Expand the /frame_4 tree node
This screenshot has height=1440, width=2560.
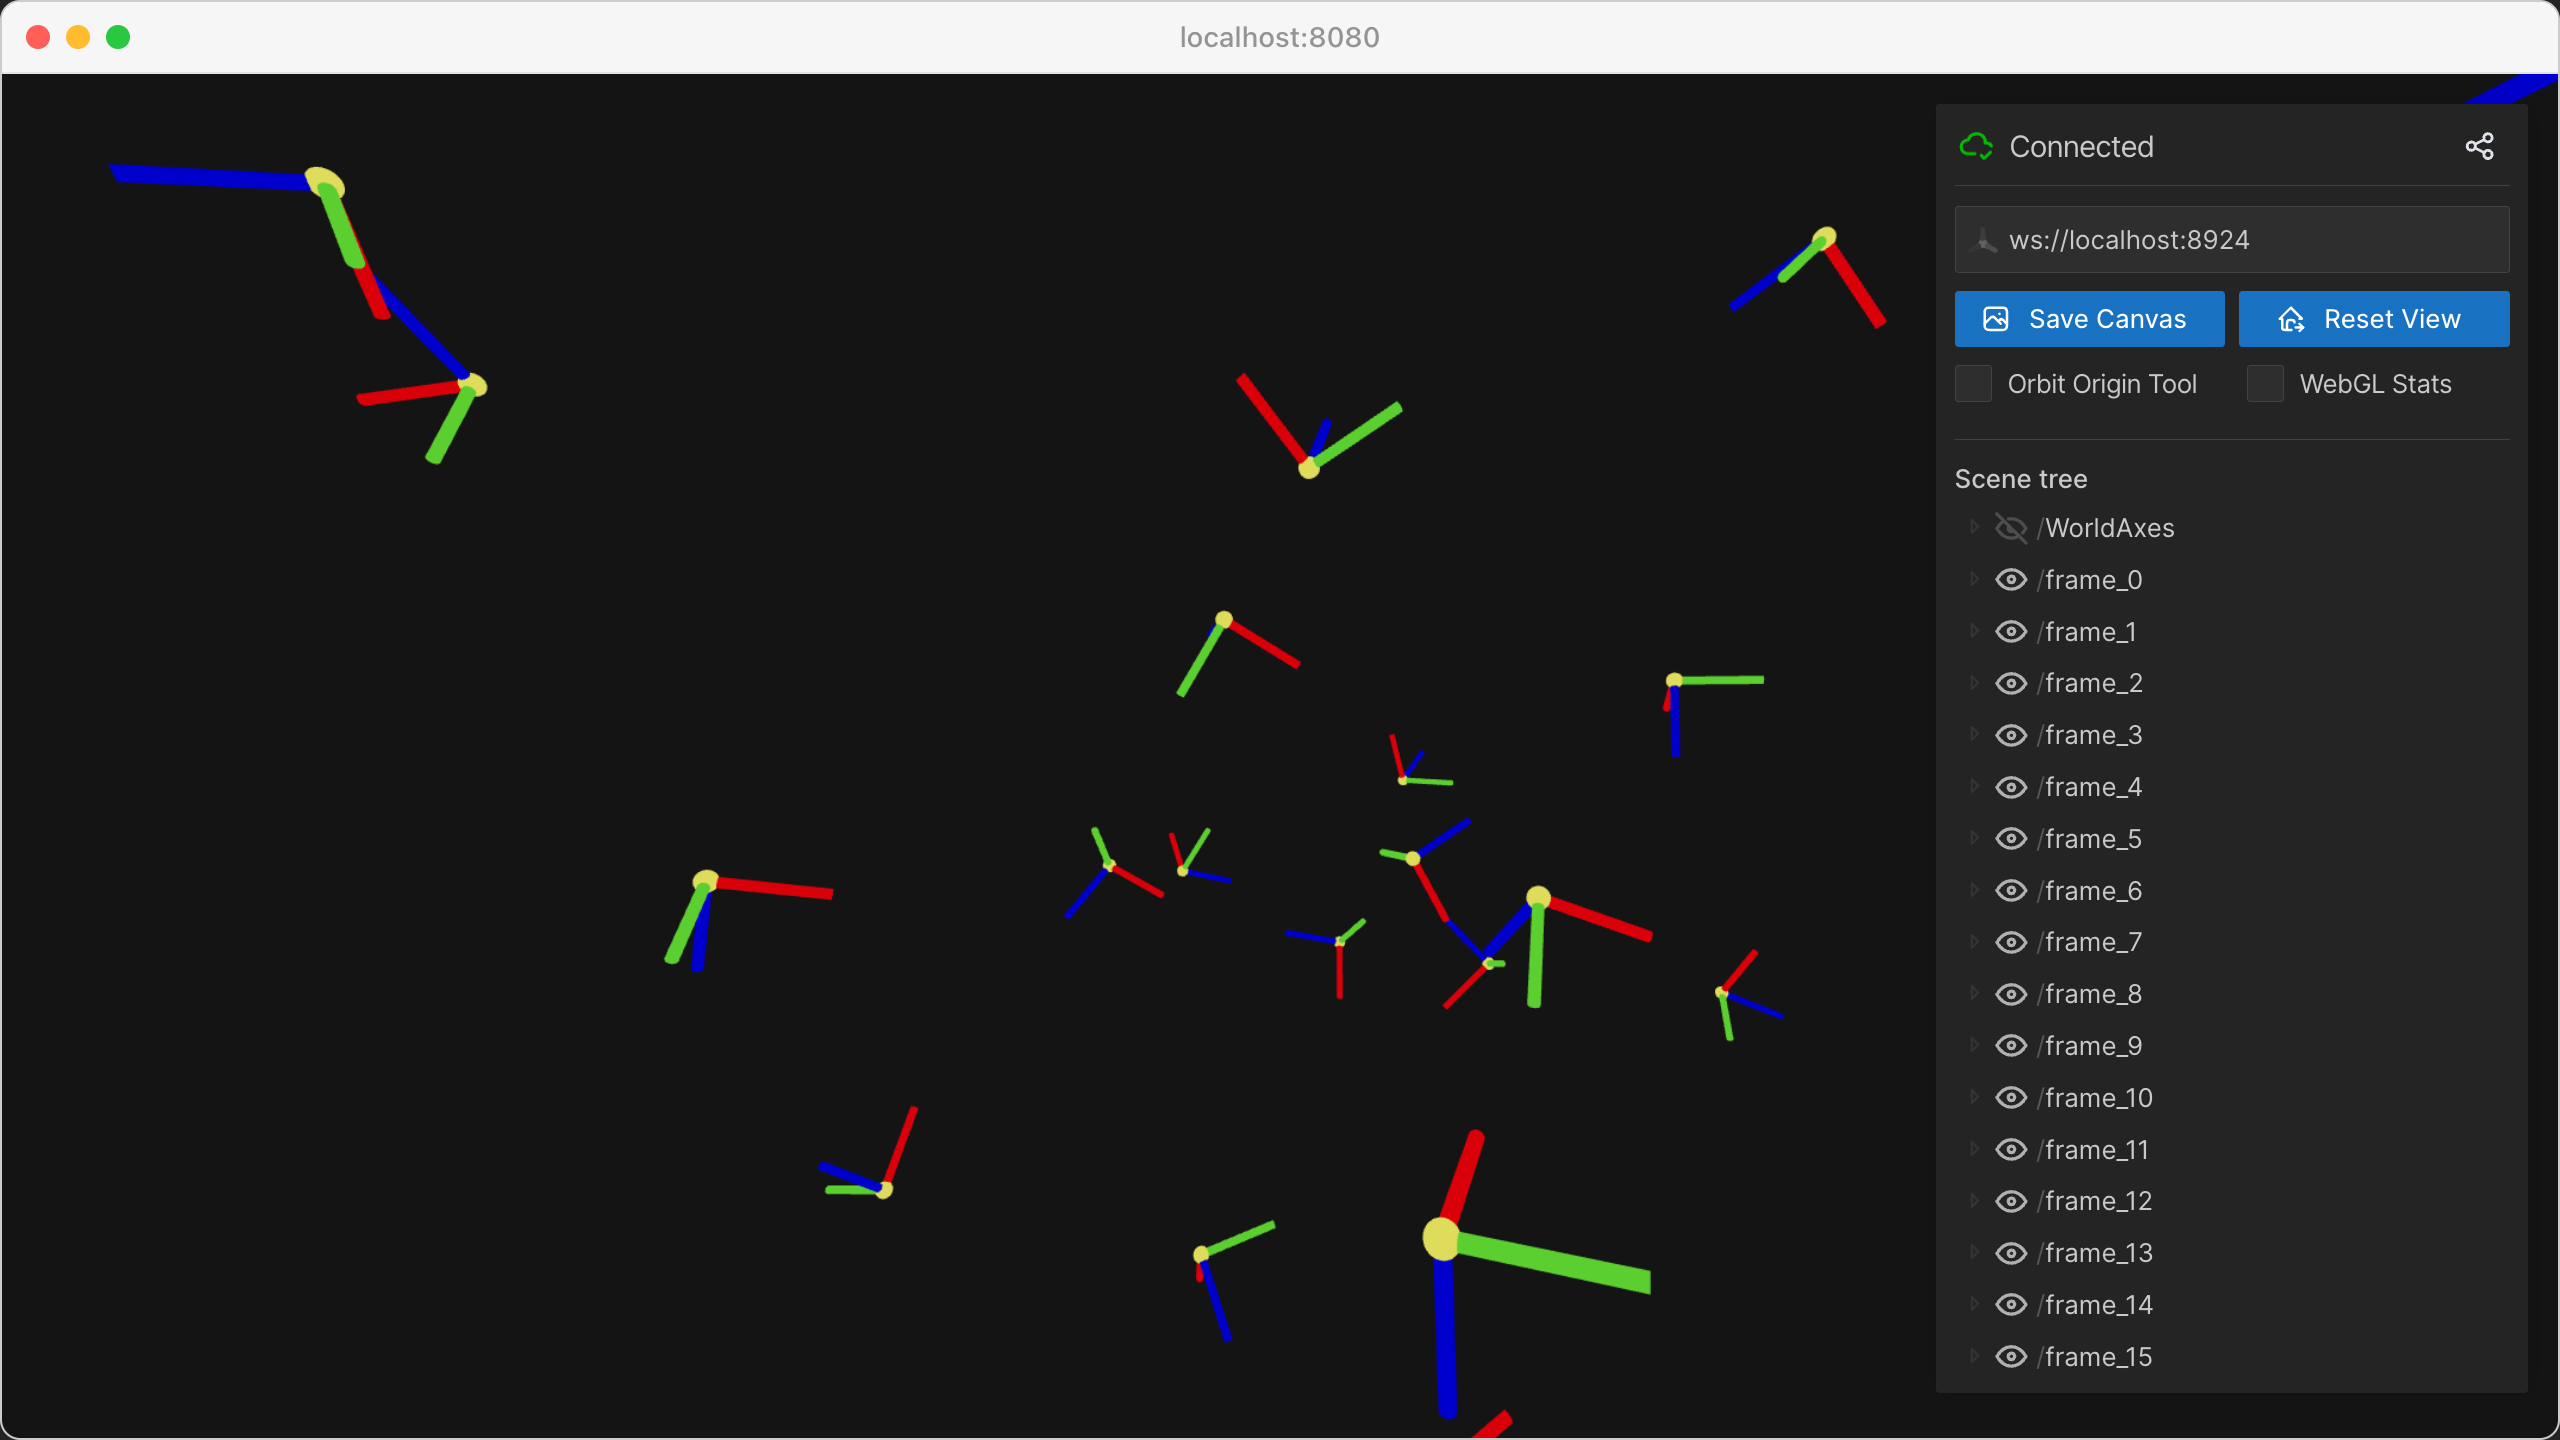coord(1974,786)
